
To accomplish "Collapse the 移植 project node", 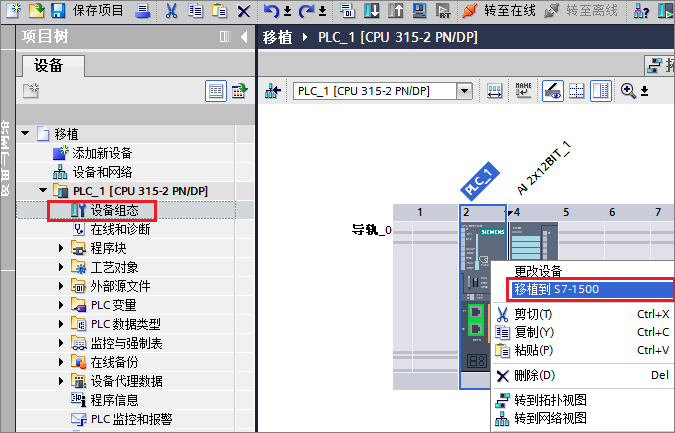I will click(25, 133).
